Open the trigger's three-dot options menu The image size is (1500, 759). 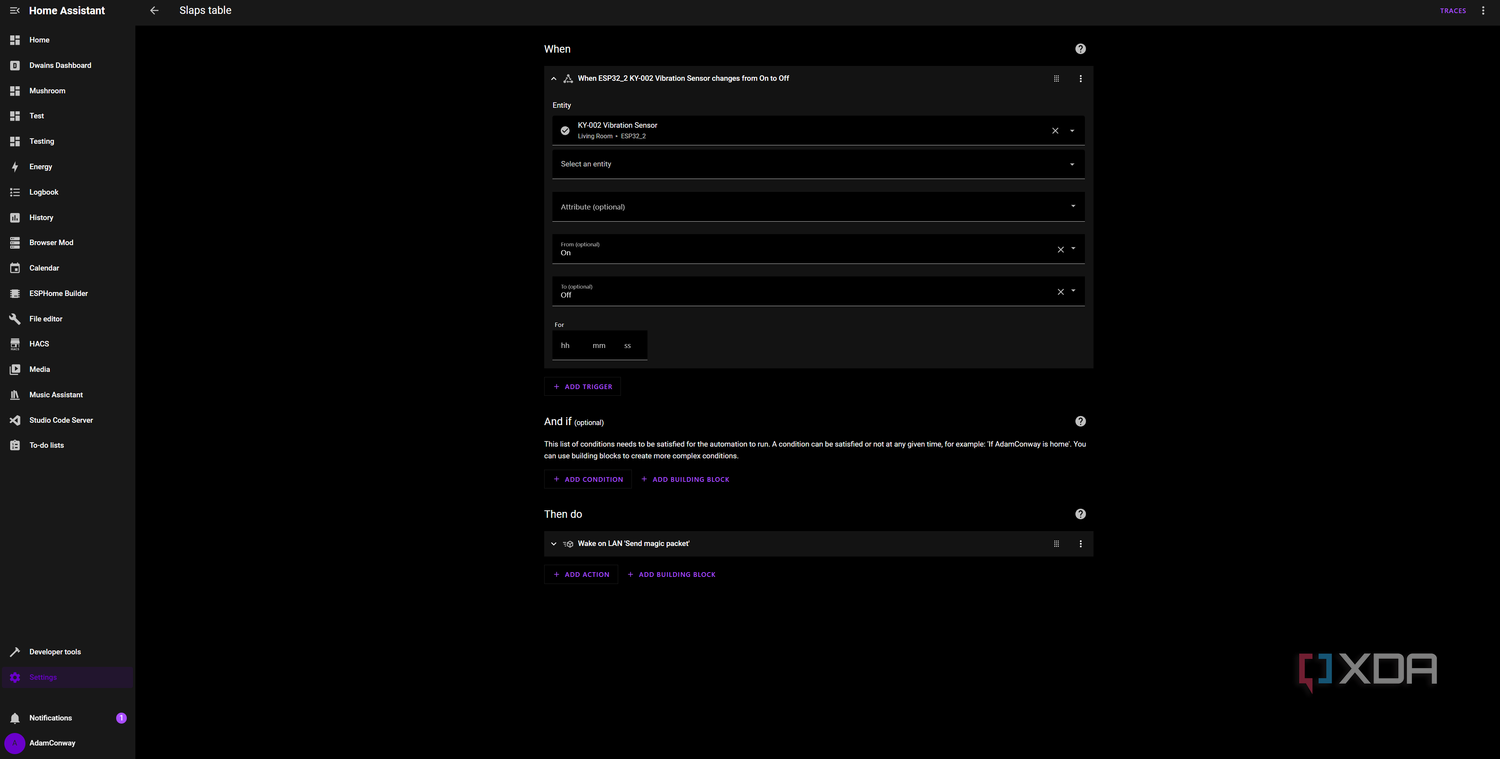[x=1080, y=79]
